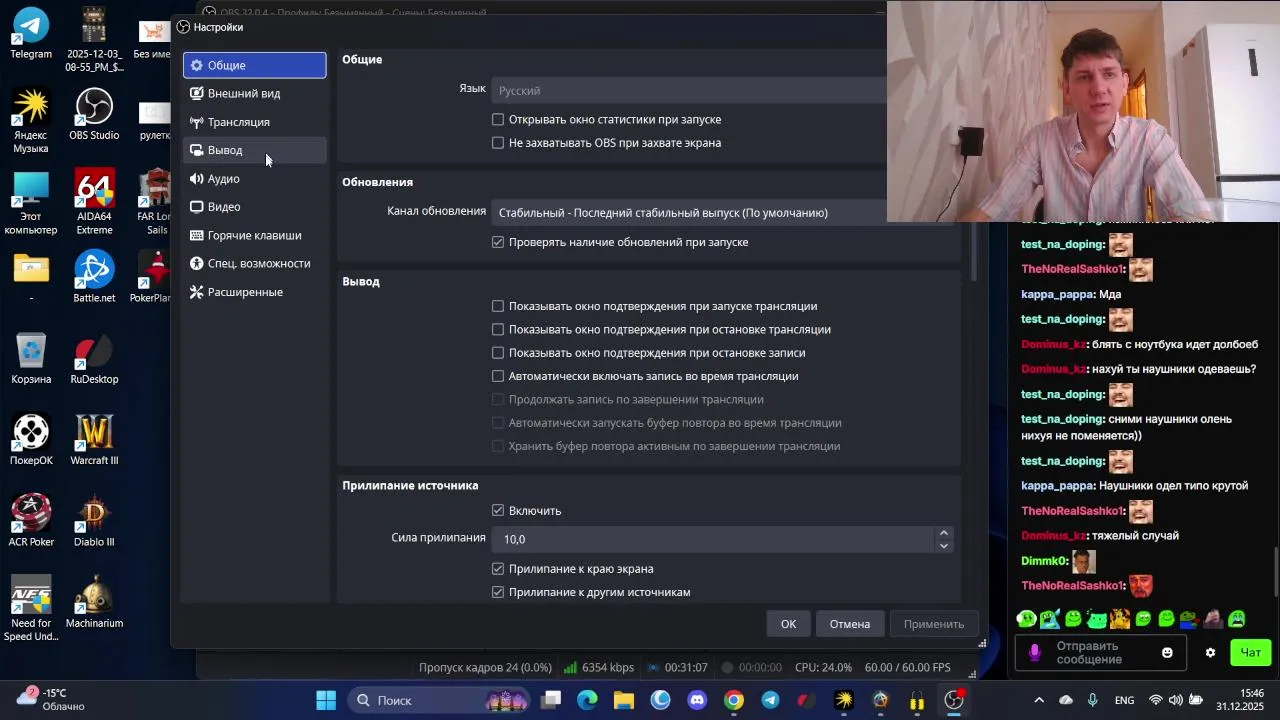The width and height of the screenshot is (1280, 720).
Task: Open the Канал обновления dropdown
Action: pyautogui.click(x=690, y=212)
